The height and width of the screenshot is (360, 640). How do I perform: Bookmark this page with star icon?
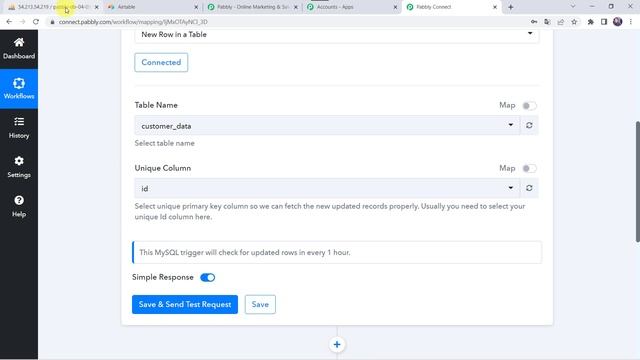tap(574, 22)
